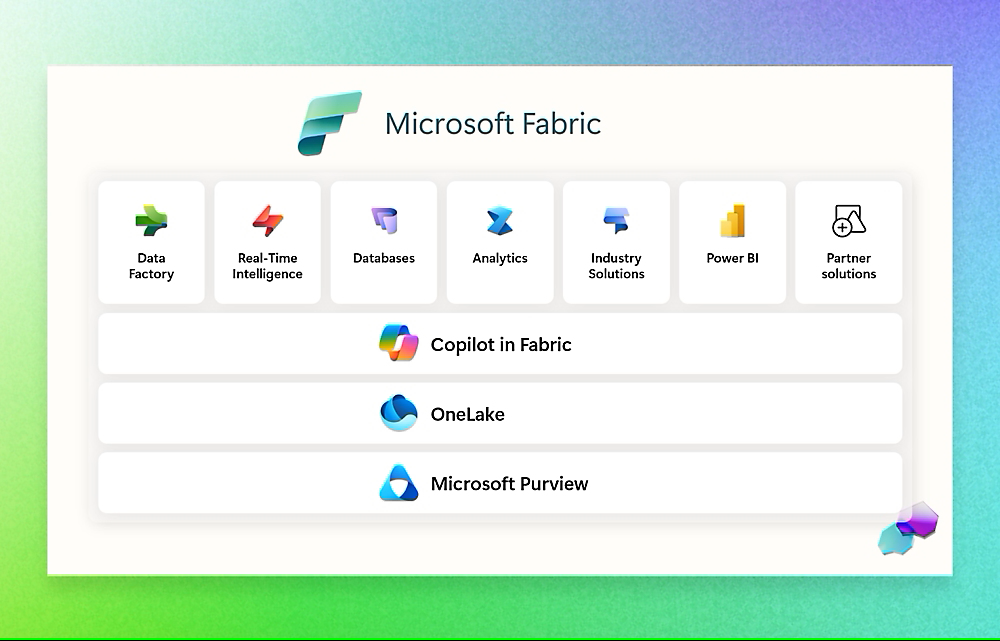Viewport: 1000px width, 641px height.
Task: Click the OneLake water-drop icon
Action: (x=398, y=413)
